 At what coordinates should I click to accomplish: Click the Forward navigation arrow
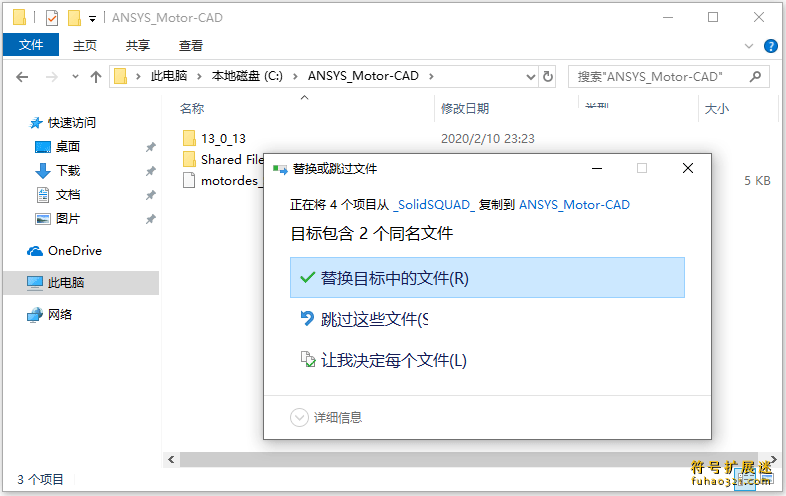52,77
